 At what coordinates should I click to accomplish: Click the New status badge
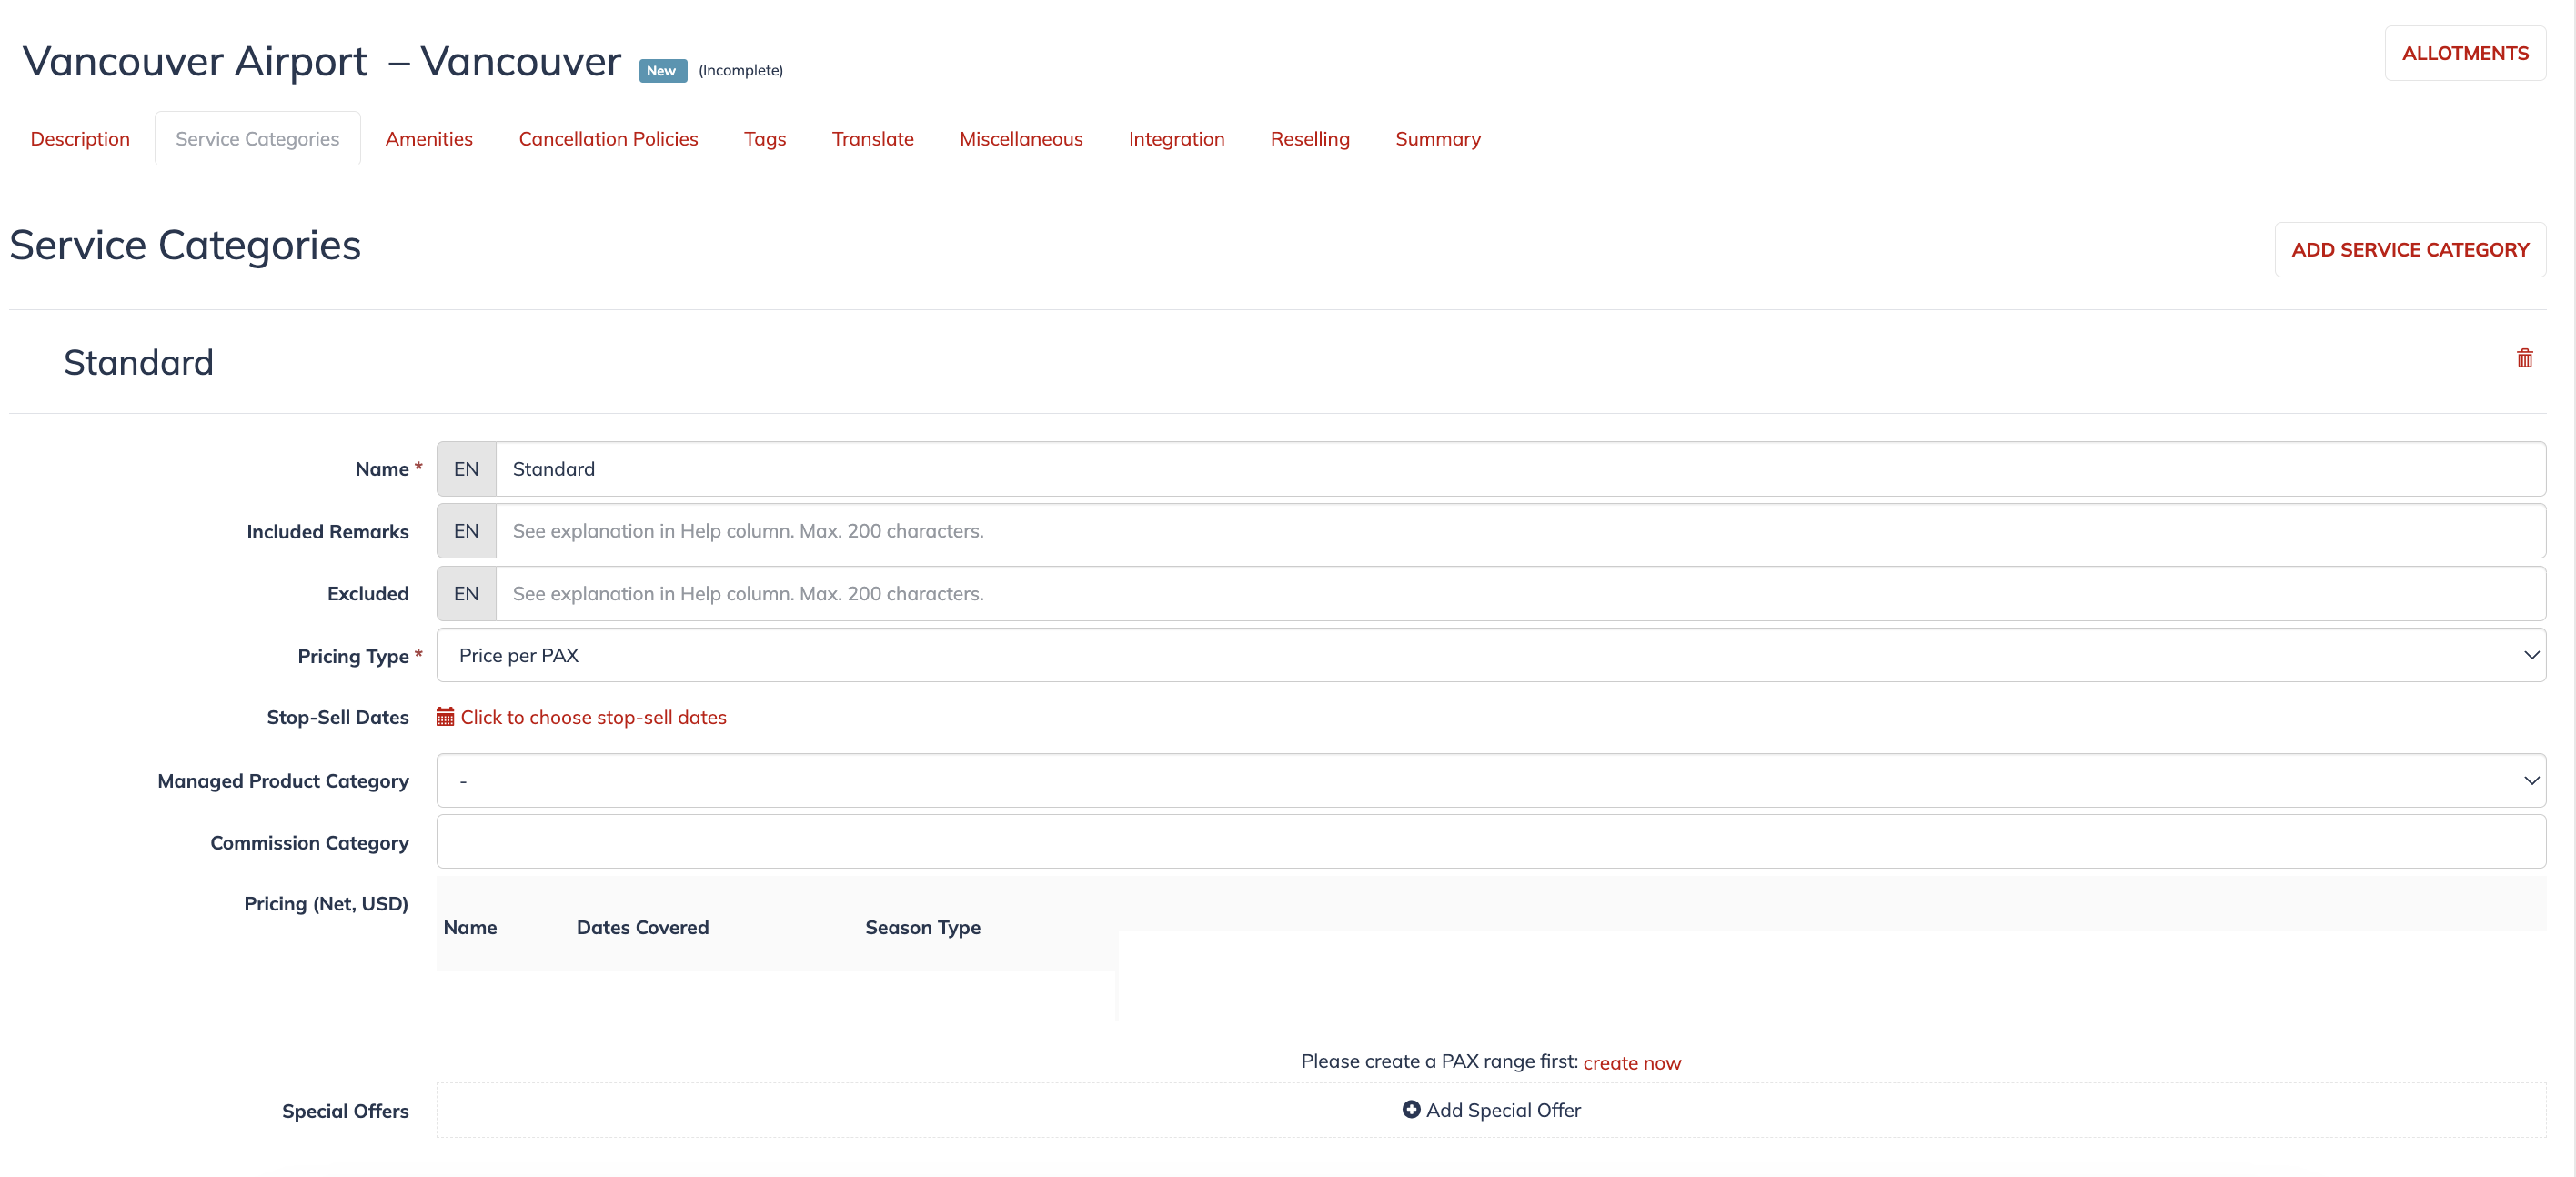pyautogui.click(x=662, y=70)
